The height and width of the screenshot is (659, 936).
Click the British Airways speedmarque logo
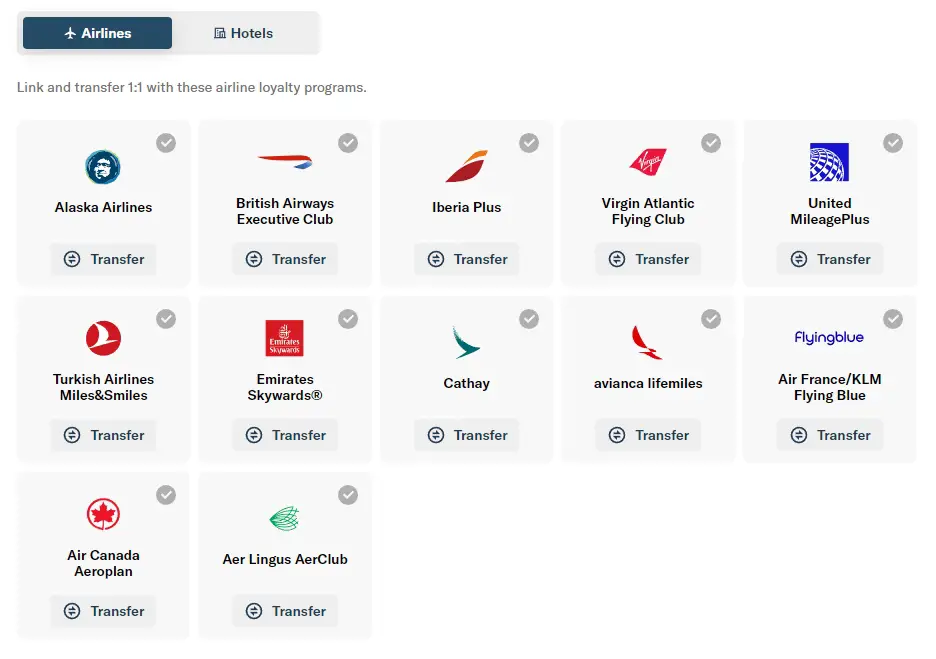[x=285, y=160]
